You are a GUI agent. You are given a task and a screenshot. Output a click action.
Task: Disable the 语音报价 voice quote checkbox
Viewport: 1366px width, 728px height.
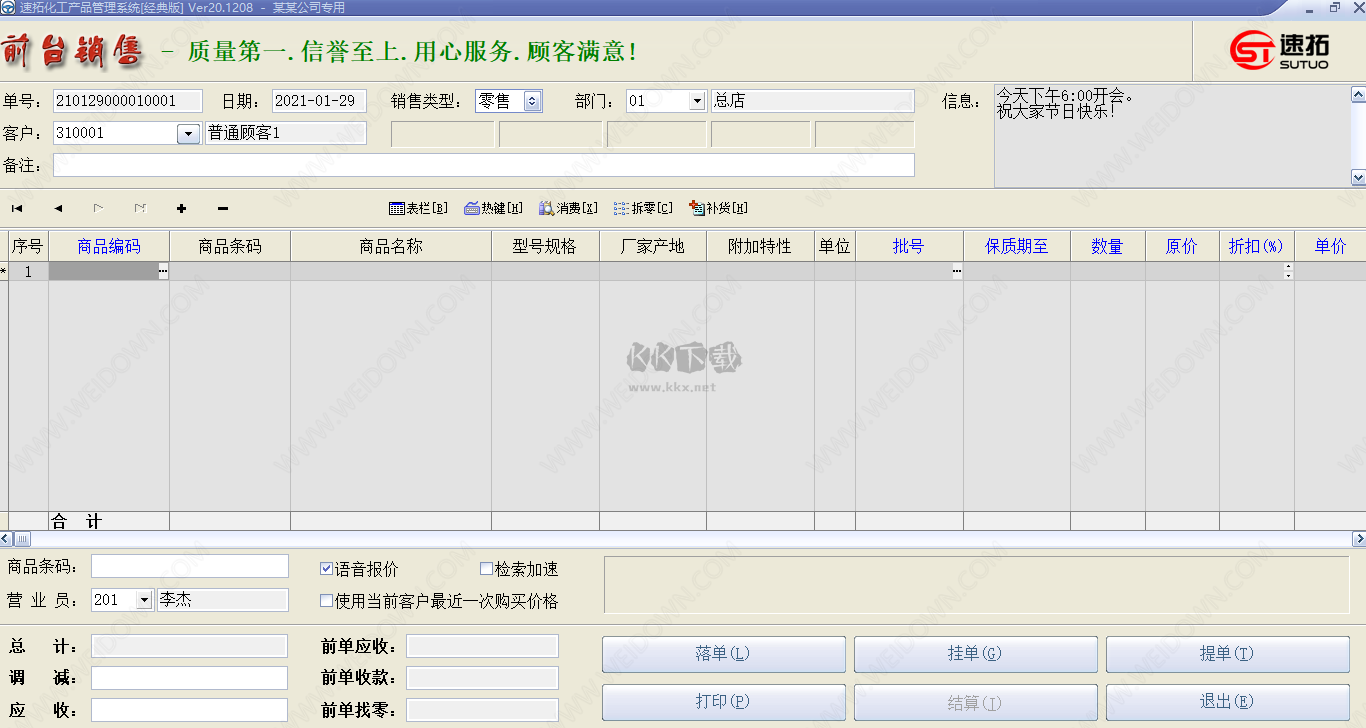325,568
